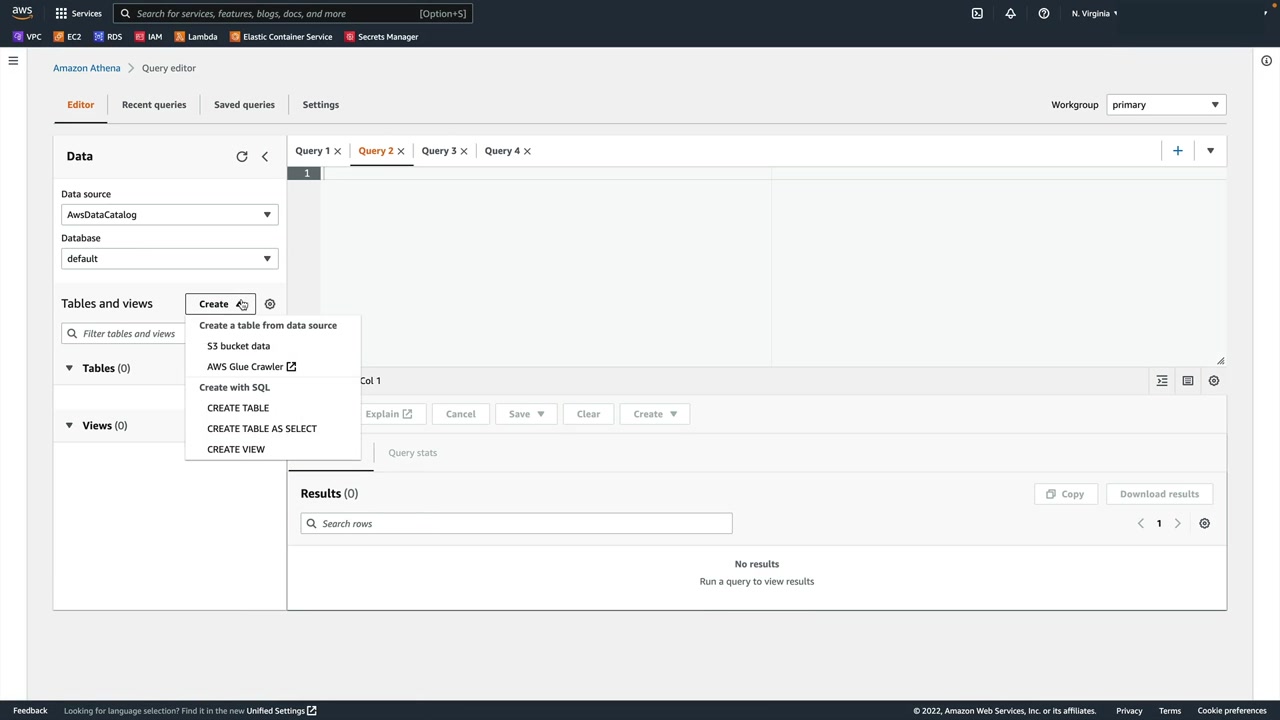Refresh the Data panel
The height and width of the screenshot is (720, 1280).
pos(242,156)
